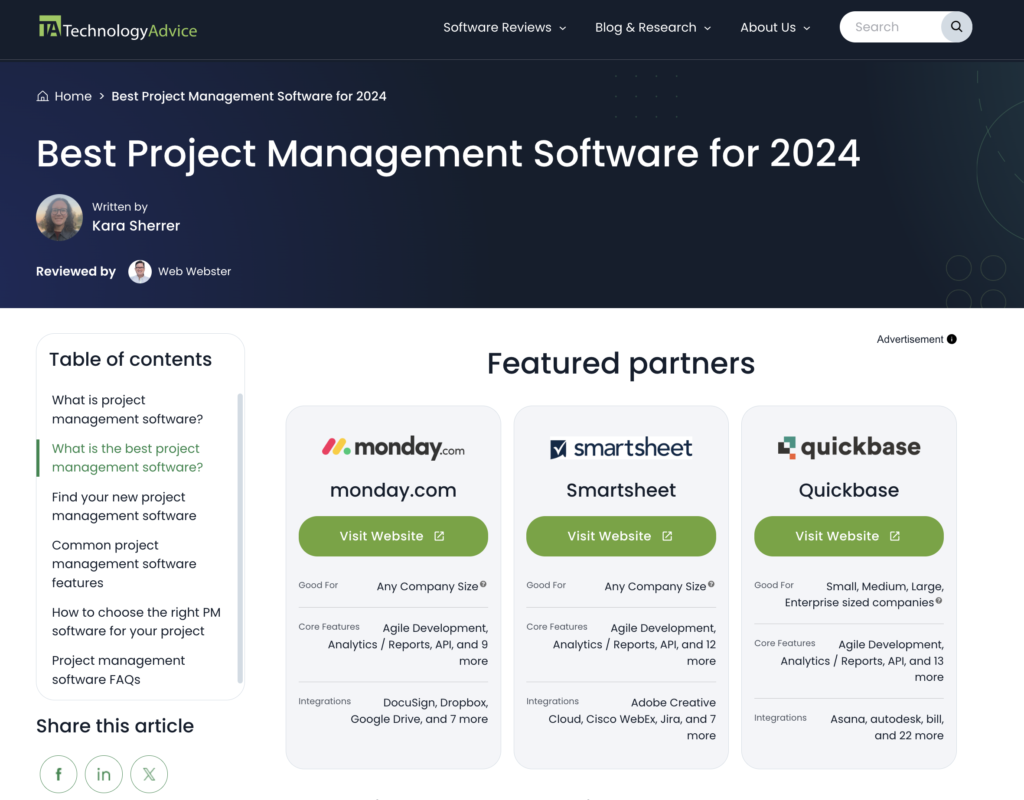This screenshot has width=1024, height=800.
Task: Click Best Project Management Software breadcrumb
Action: click(249, 96)
